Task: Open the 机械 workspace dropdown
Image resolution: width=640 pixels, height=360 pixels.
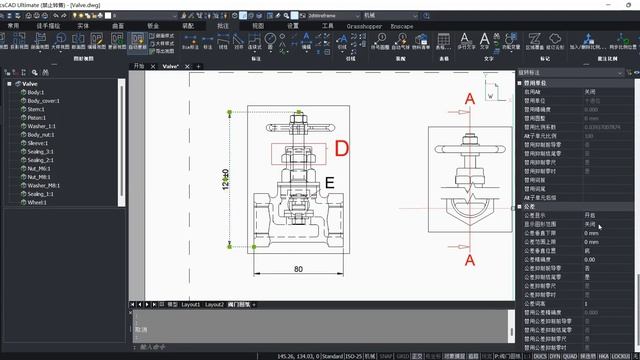Action: point(391,16)
